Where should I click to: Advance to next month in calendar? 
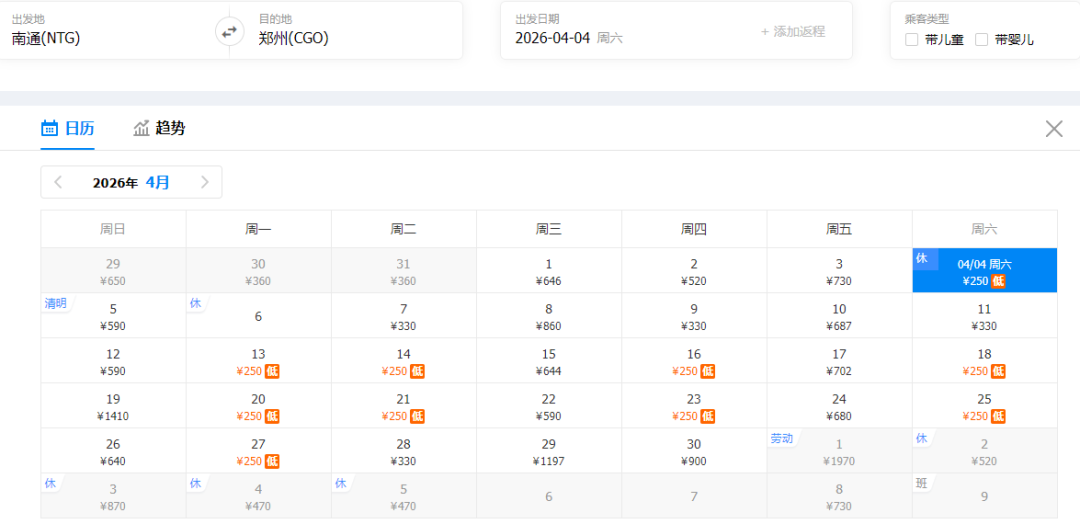point(204,182)
